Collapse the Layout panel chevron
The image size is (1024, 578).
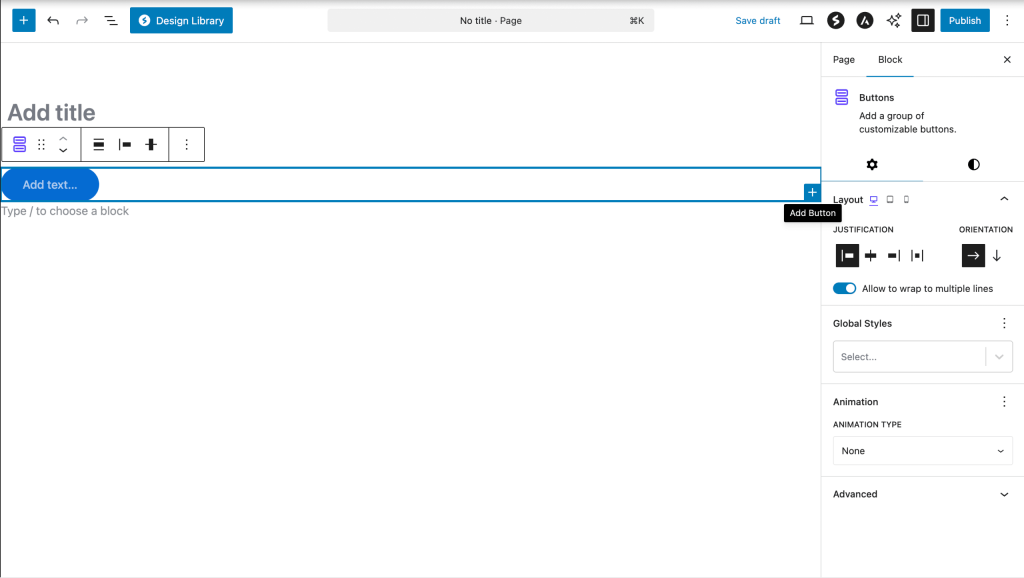pyautogui.click(x=1004, y=198)
